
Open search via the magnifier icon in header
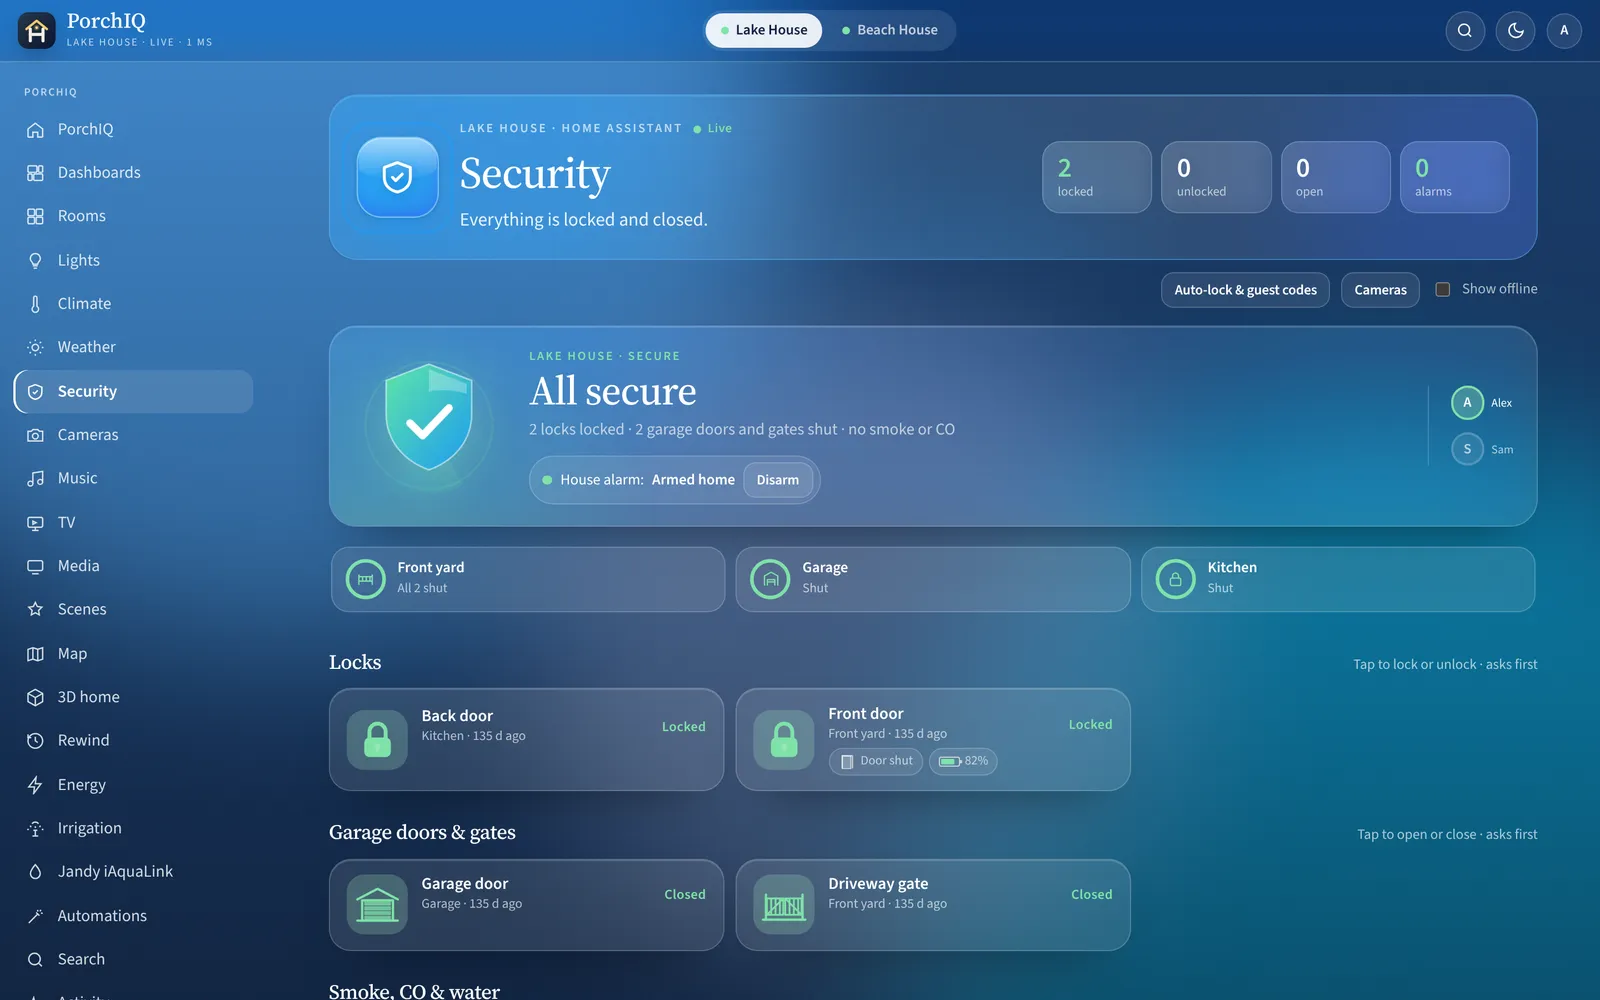coord(1465,31)
